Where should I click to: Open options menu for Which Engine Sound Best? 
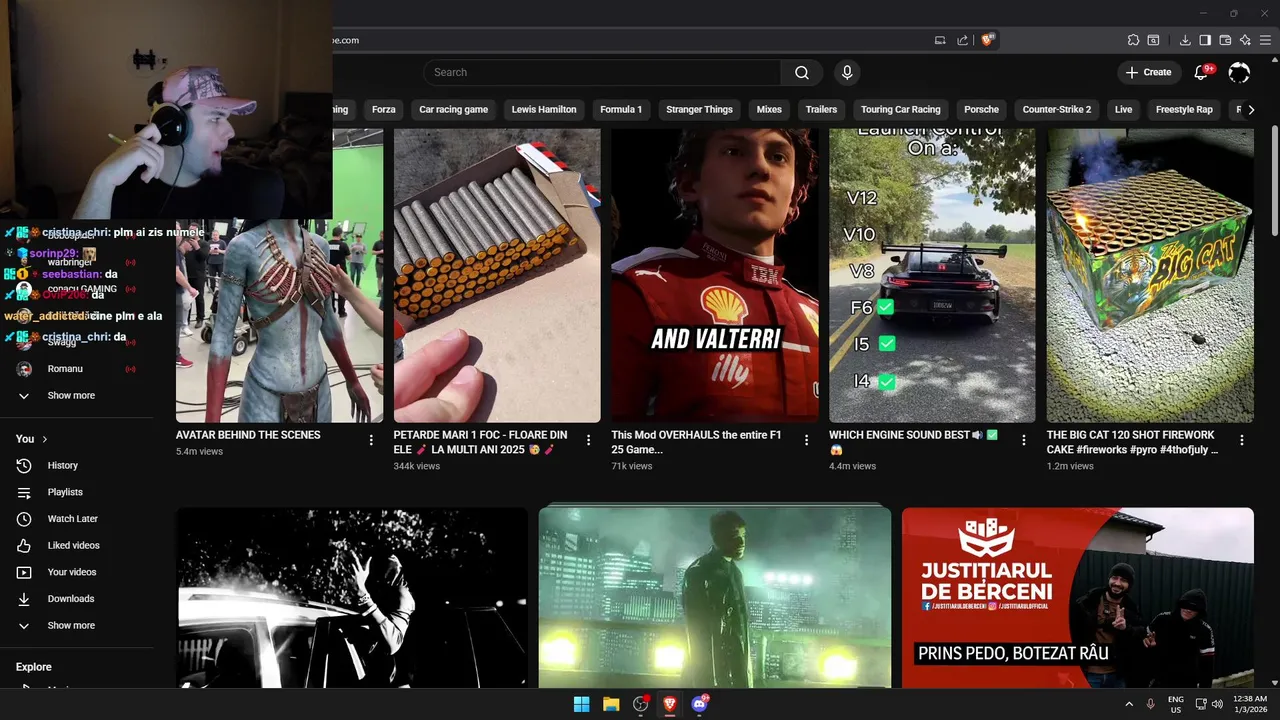tap(1024, 440)
